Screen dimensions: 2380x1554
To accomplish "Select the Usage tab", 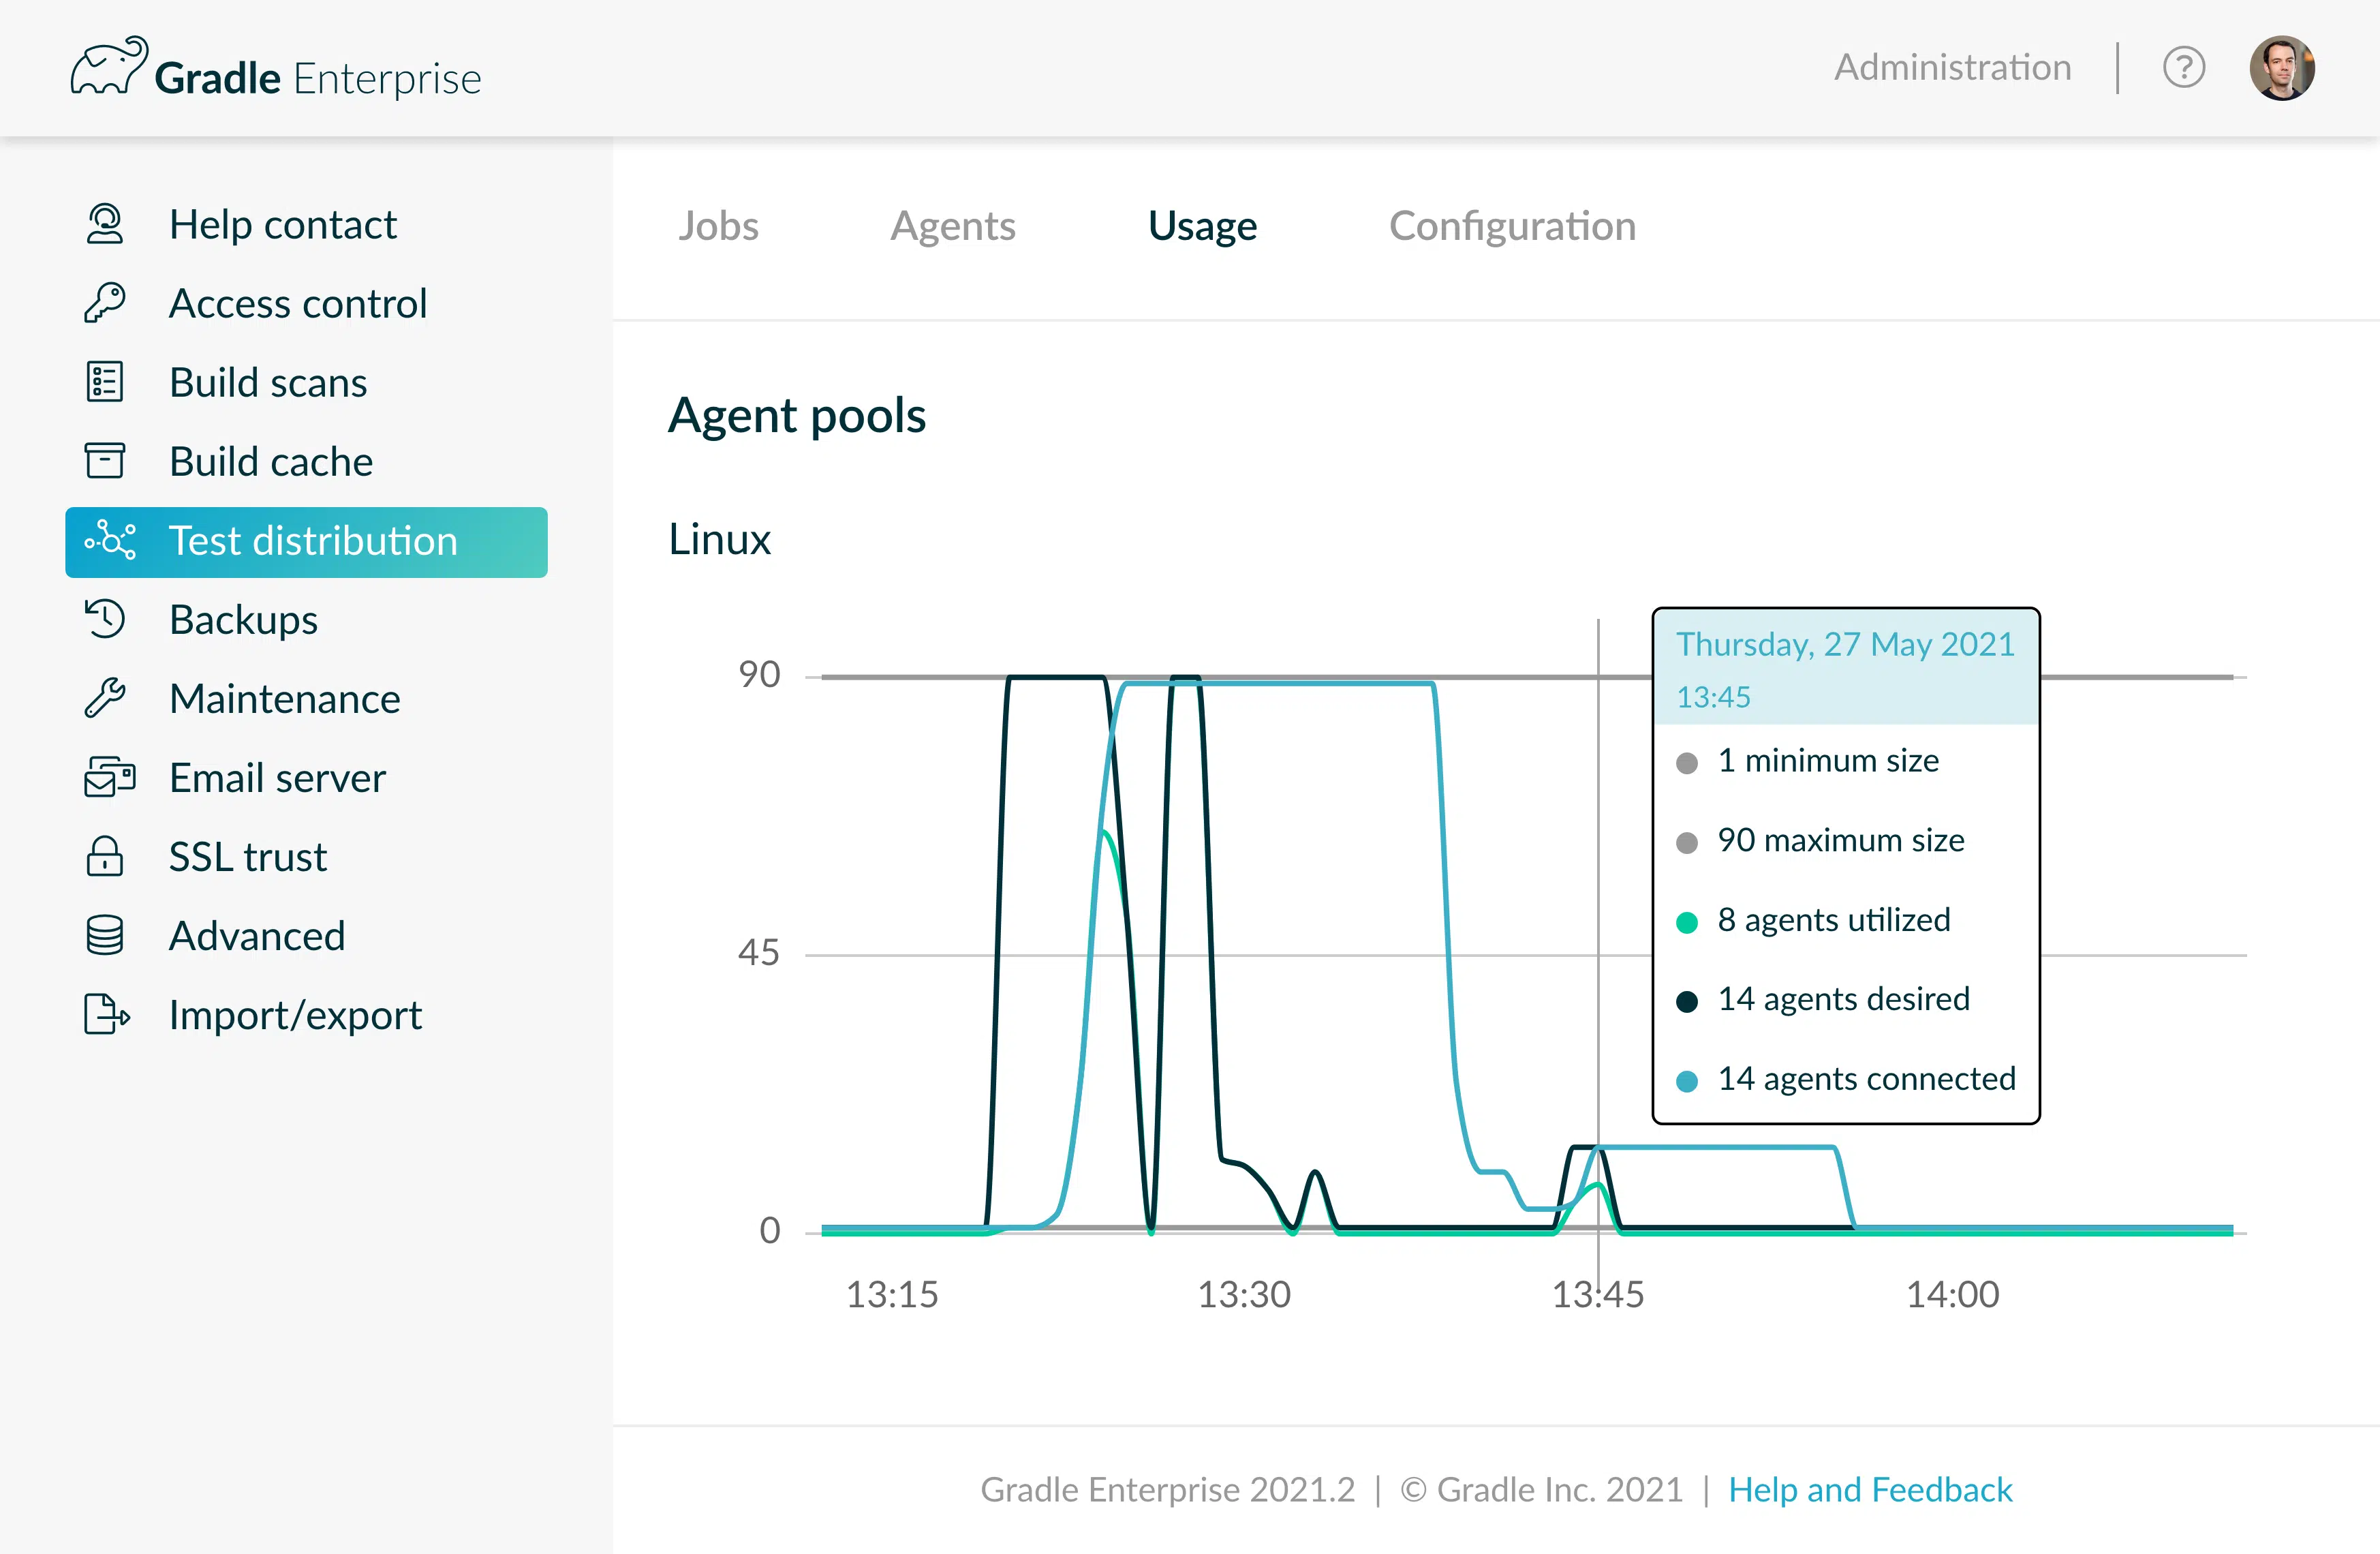I will point(1202,226).
